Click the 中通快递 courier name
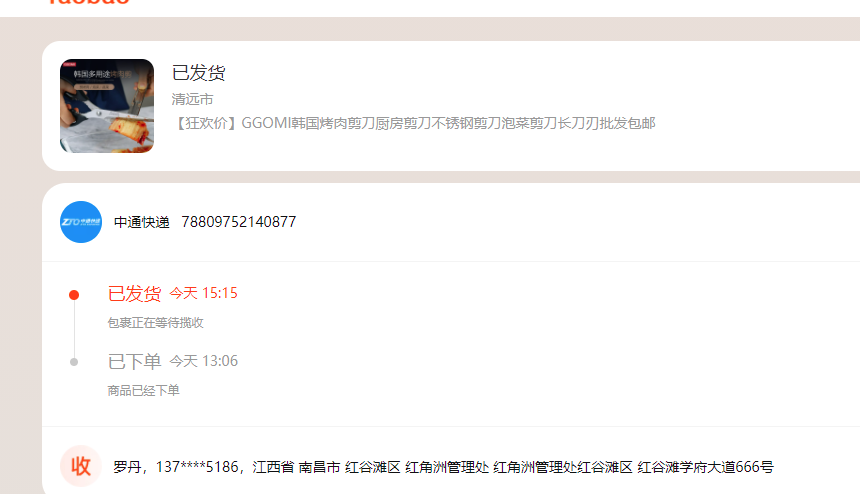Viewport: 860px width, 494px height. [142, 222]
